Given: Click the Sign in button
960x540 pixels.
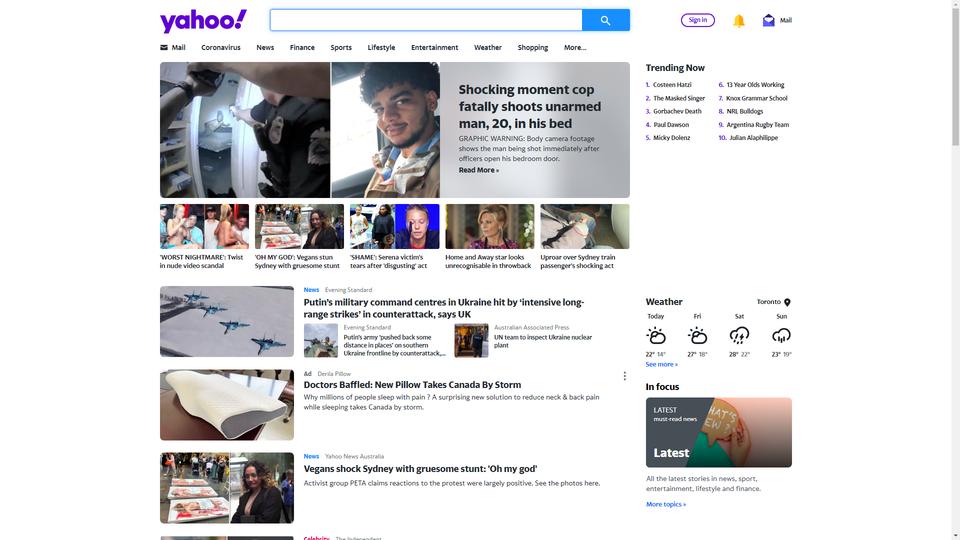Looking at the screenshot, I should 697,20.
